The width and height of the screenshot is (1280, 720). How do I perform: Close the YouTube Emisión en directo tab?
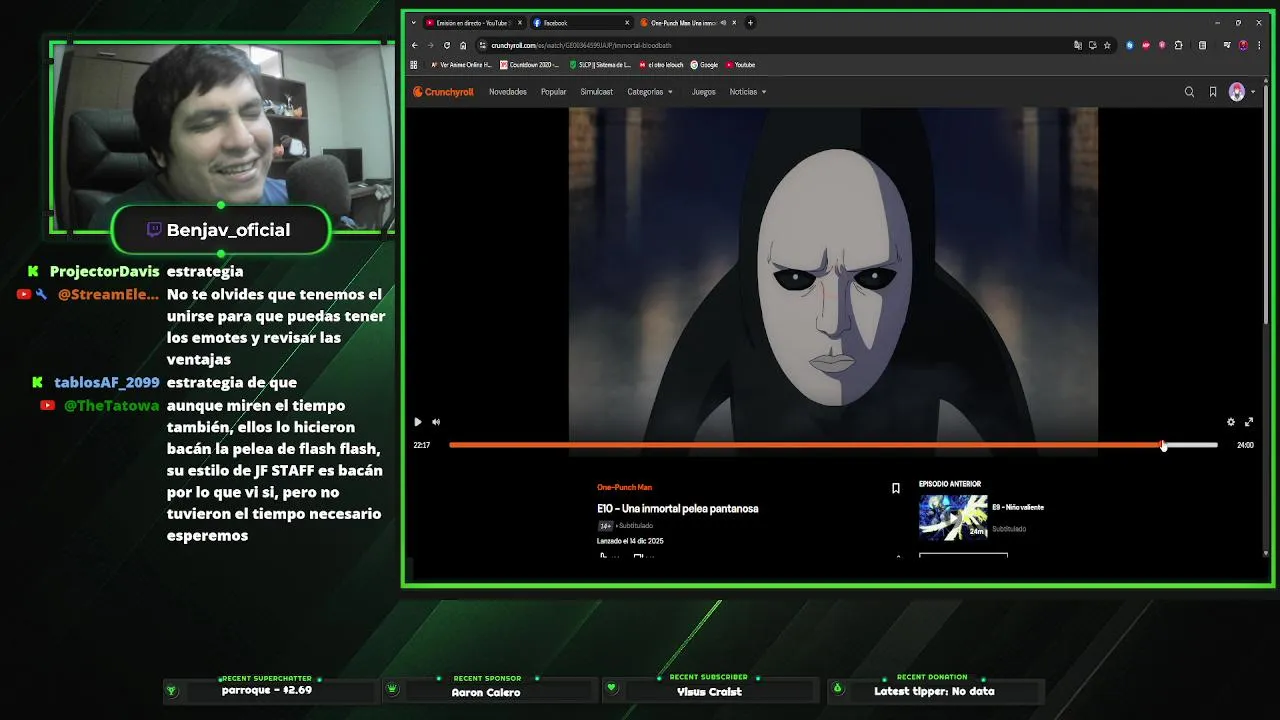pos(520,22)
